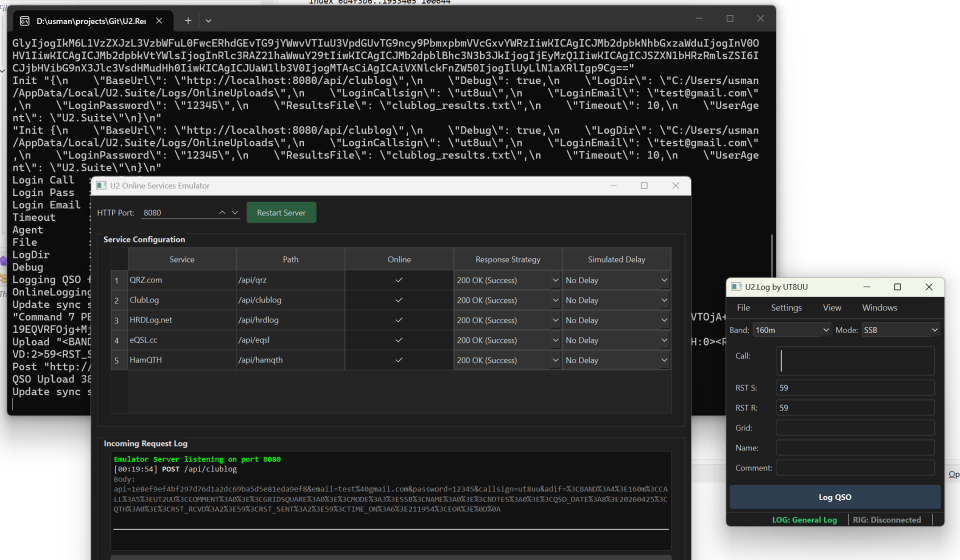Select the /api/clublog path cell
The width and height of the screenshot is (960, 560).
pos(290,300)
